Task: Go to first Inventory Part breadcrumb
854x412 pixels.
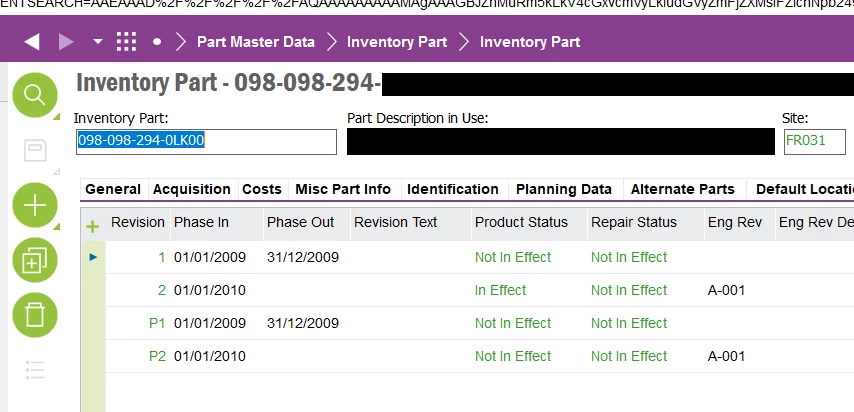Action: pos(397,42)
